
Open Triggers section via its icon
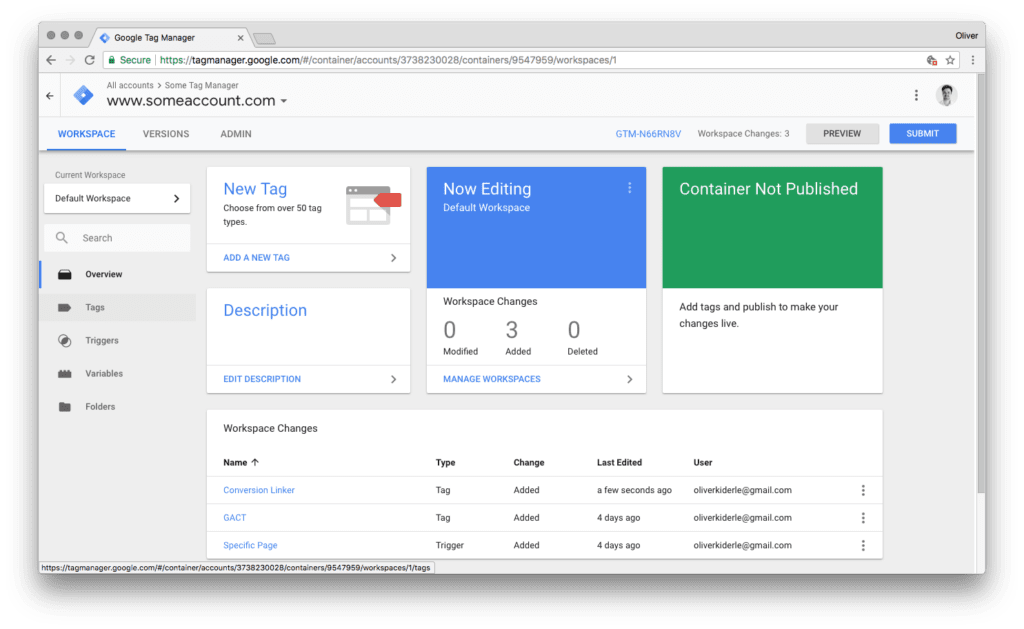point(65,341)
